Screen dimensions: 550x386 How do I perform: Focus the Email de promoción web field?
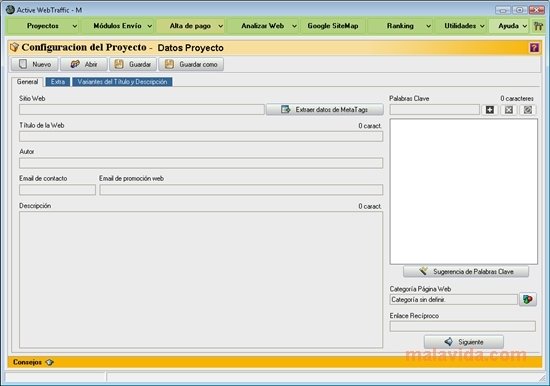[x=241, y=190]
